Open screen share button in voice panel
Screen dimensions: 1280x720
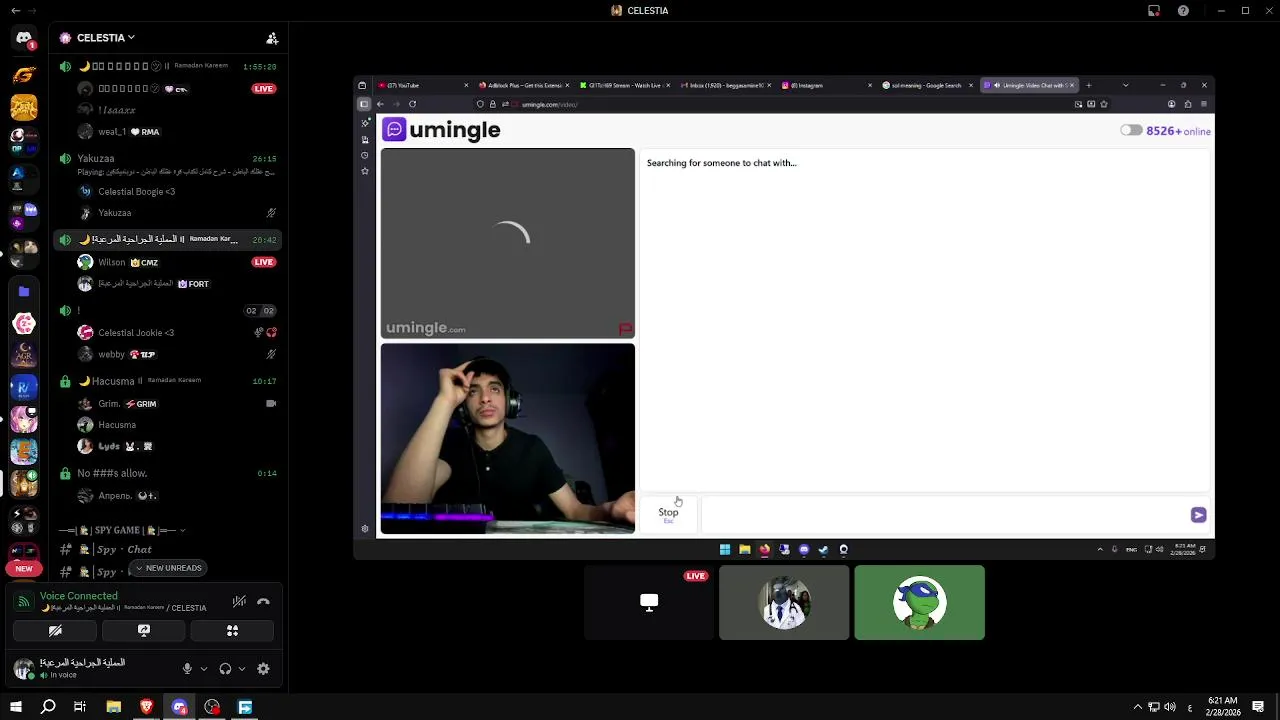tap(143, 631)
